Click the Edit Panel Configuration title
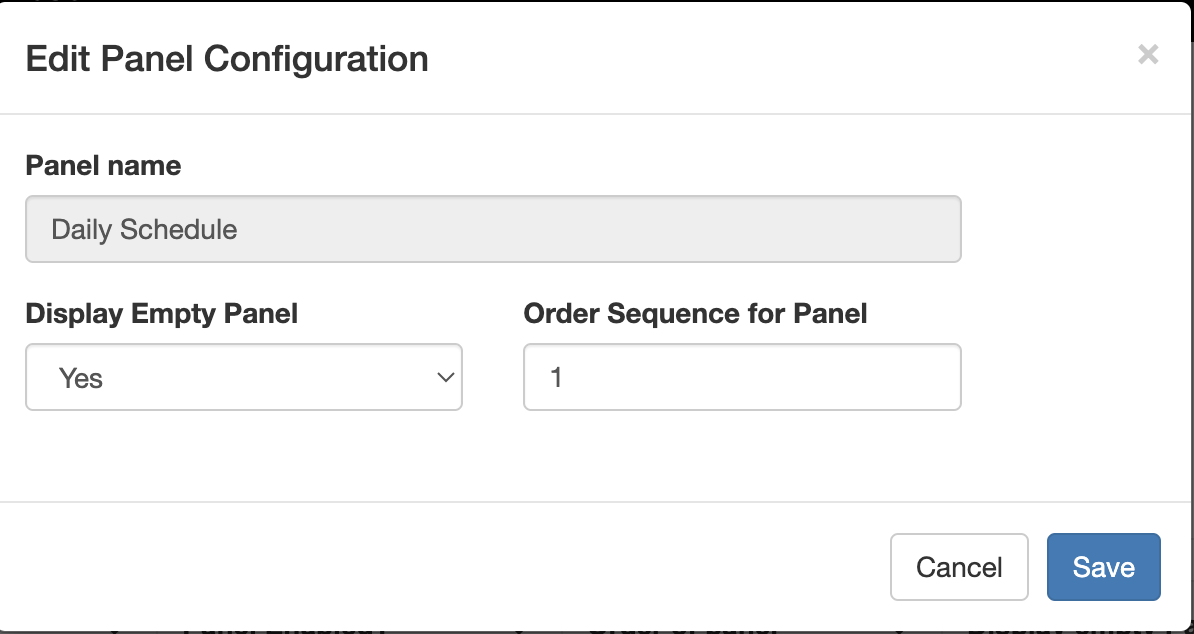Screen dimensions: 1194x634 (227, 59)
